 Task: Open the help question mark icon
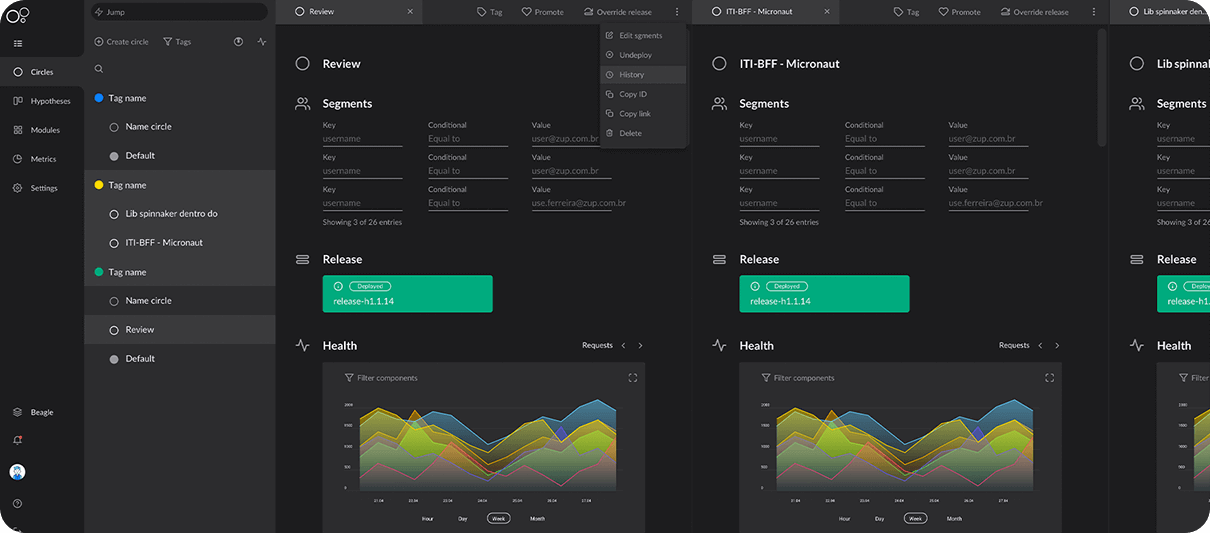[18, 503]
